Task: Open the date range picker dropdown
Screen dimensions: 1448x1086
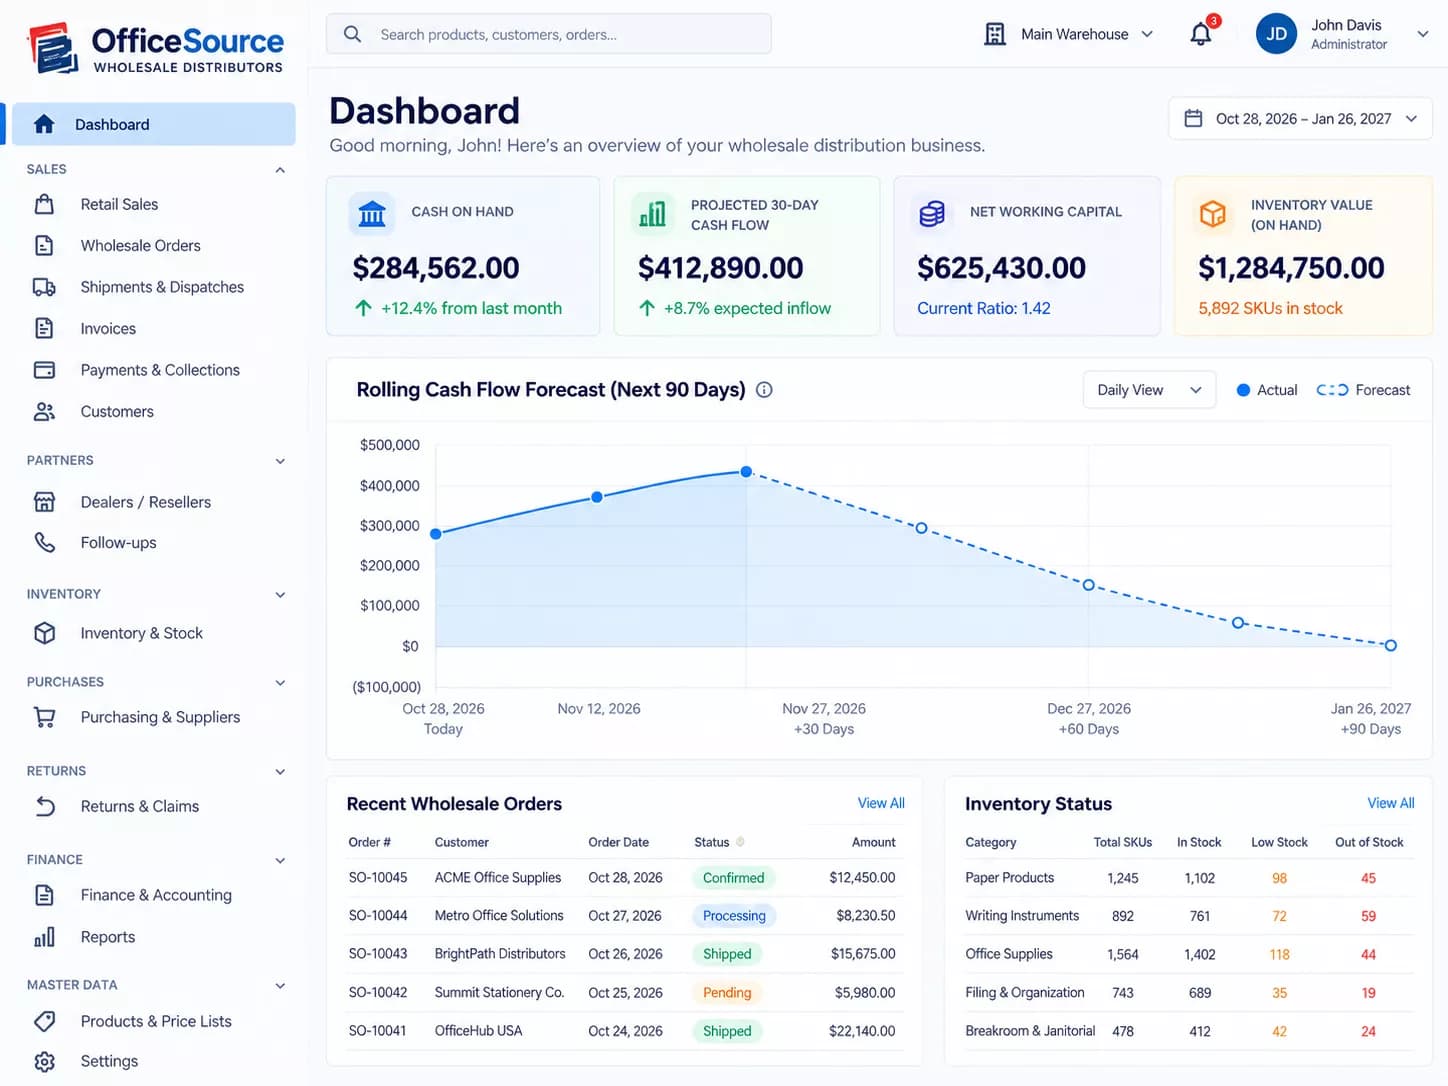Action: (x=1300, y=119)
